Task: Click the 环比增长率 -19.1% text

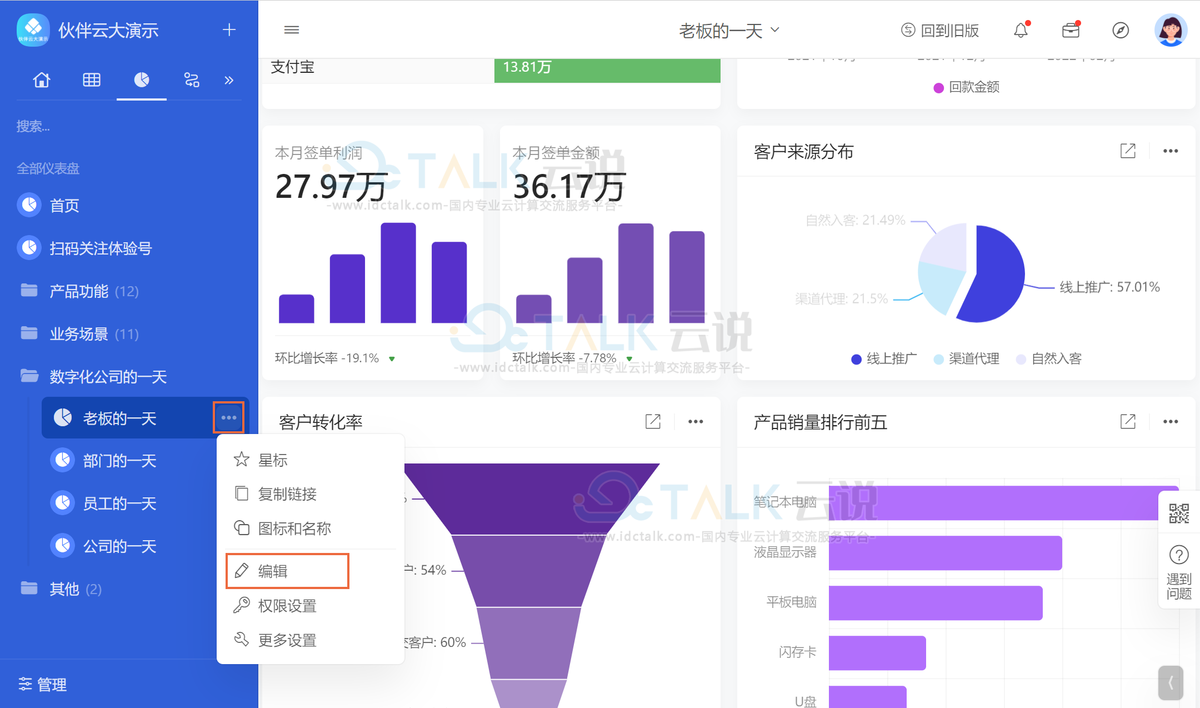Action: pyautogui.click(x=327, y=357)
